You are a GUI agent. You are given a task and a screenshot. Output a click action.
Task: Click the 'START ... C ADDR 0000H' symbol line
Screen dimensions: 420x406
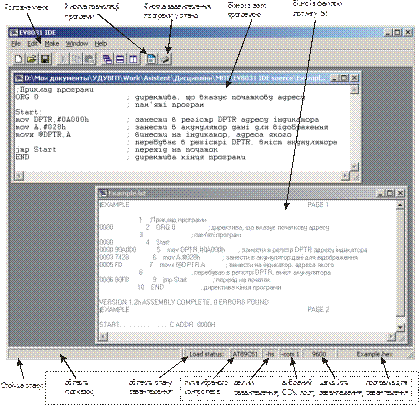[157, 324]
